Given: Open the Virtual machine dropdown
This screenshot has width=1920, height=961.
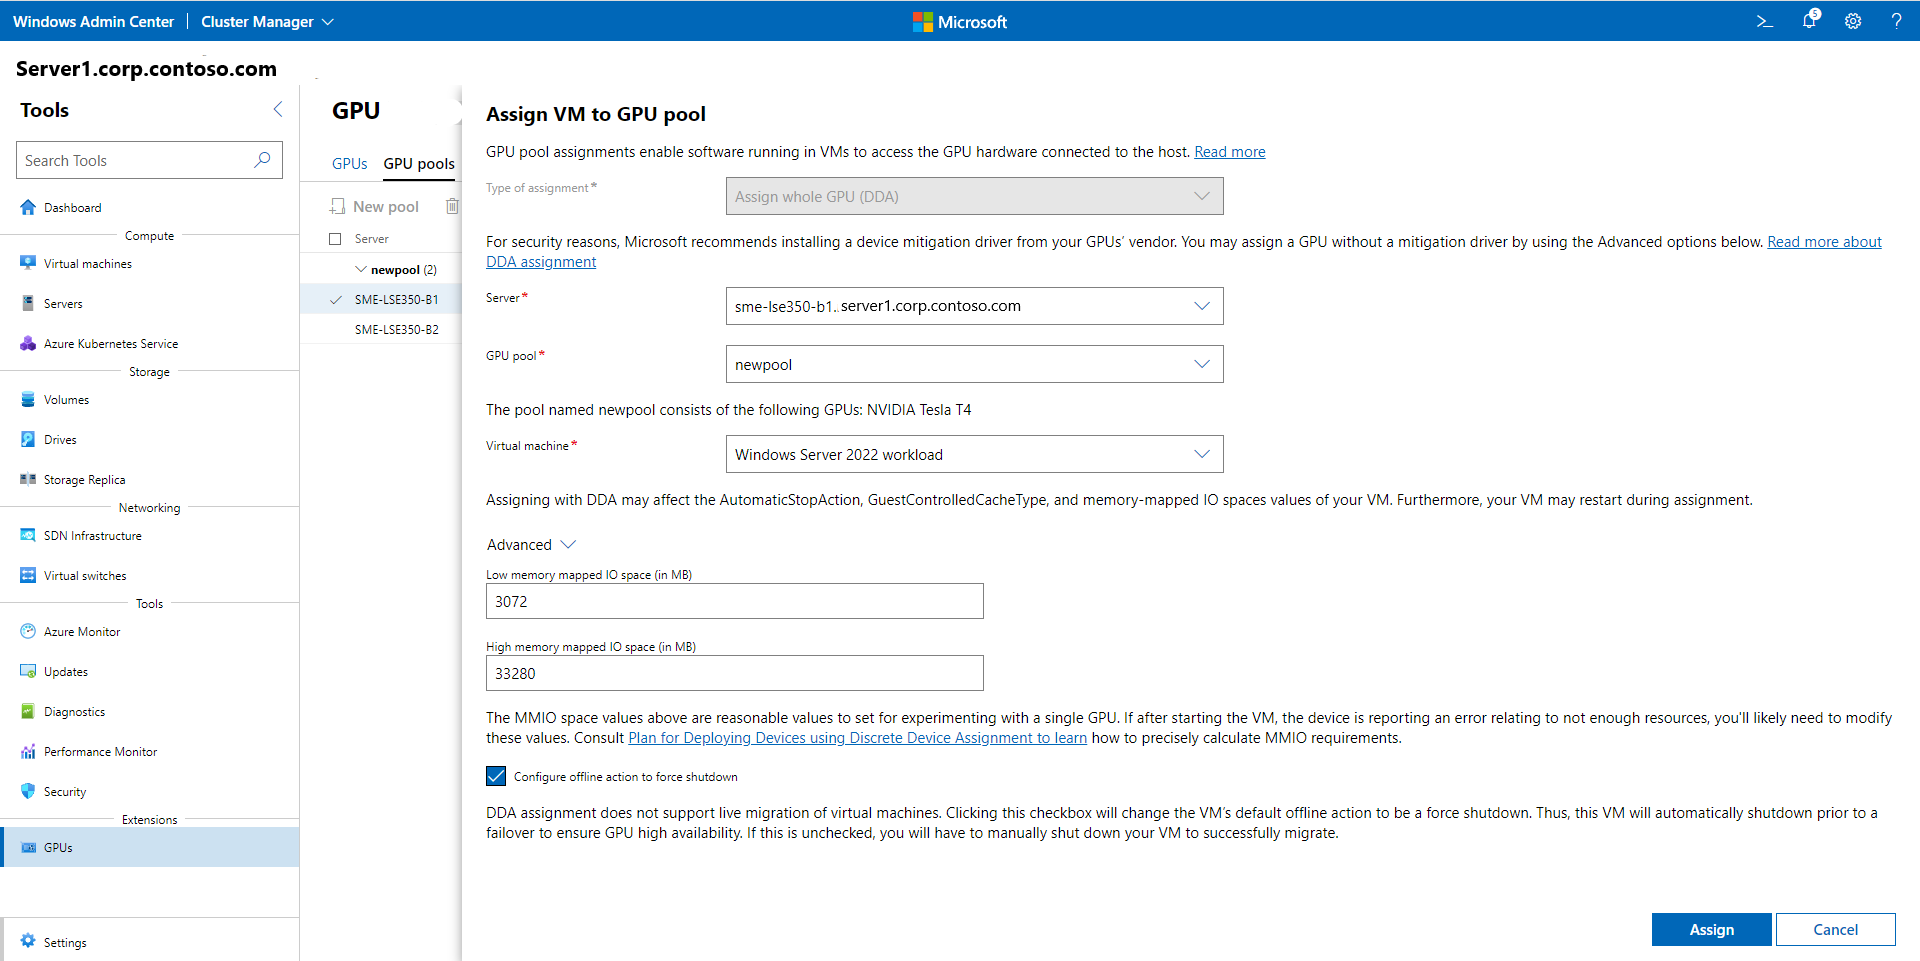Looking at the screenshot, I should [1201, 454].
